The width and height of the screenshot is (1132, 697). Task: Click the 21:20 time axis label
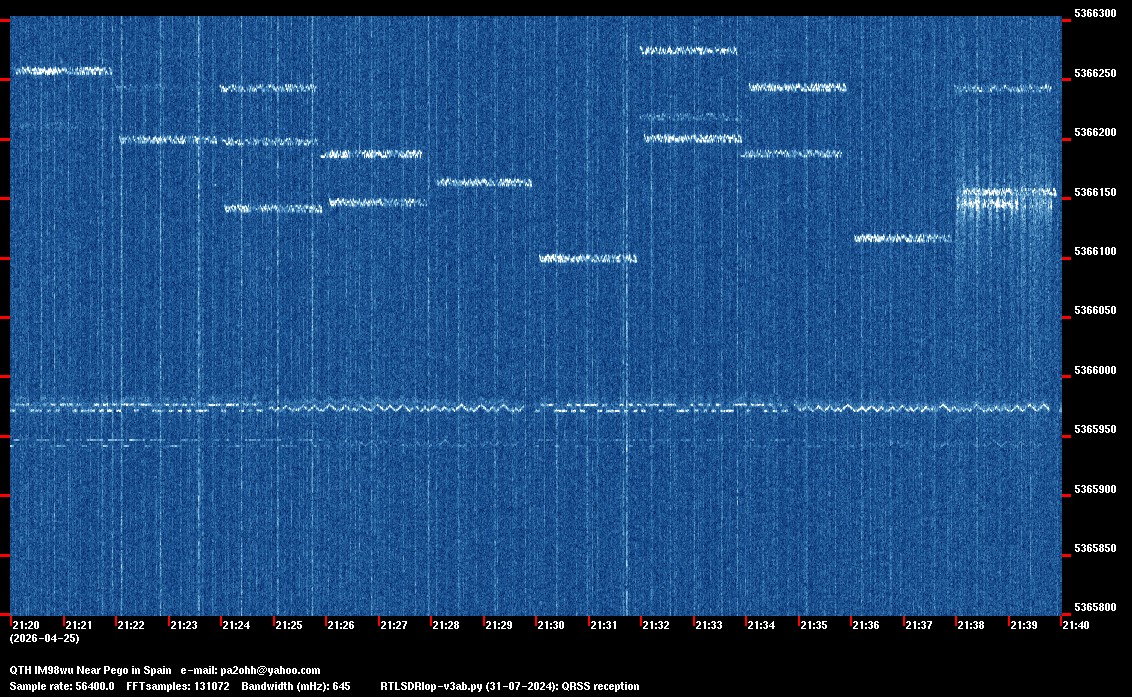[26, 626]
